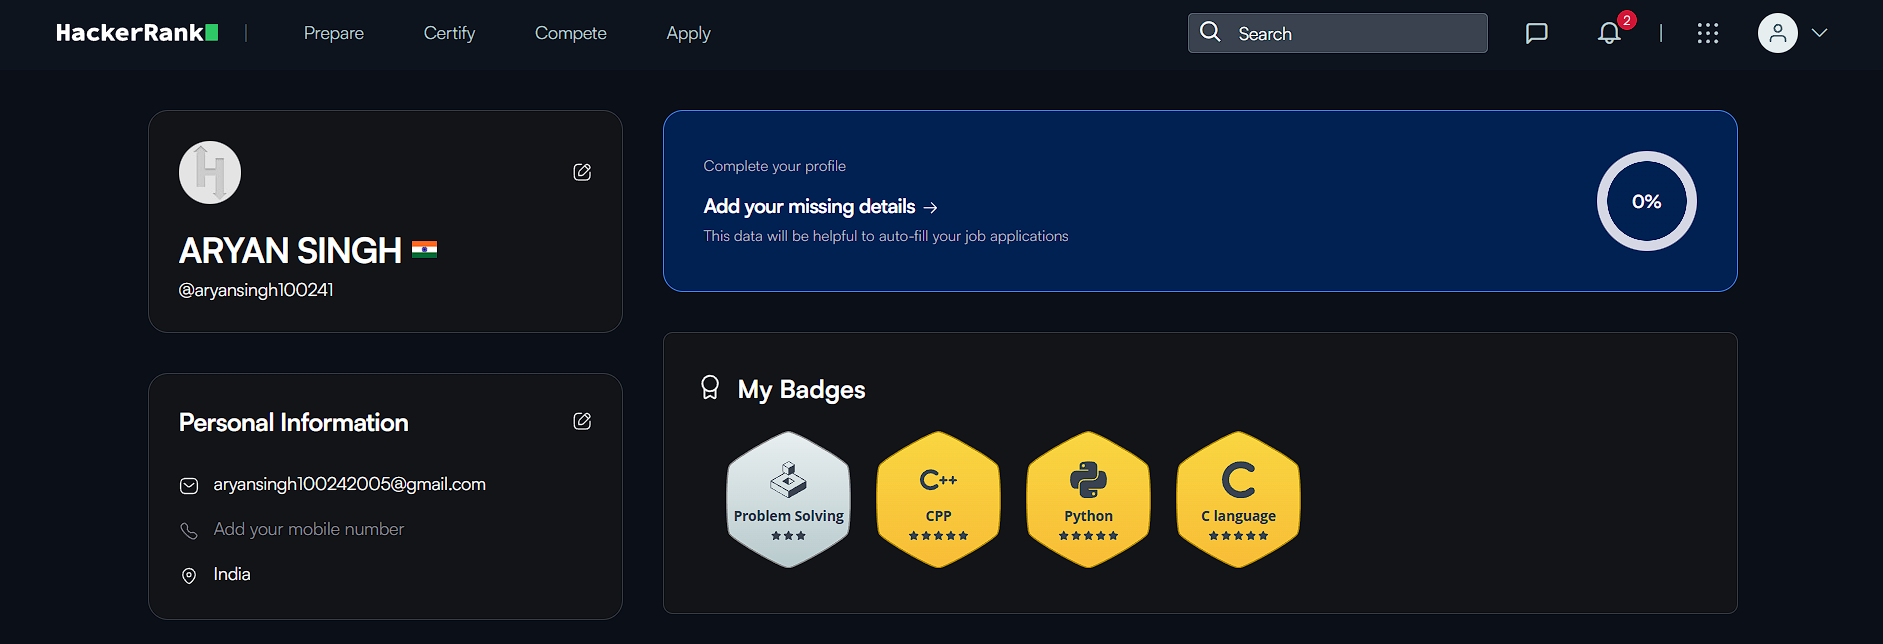
Task: Click the aryansingh100242005@gmail.com email
Action: (349, 484)
